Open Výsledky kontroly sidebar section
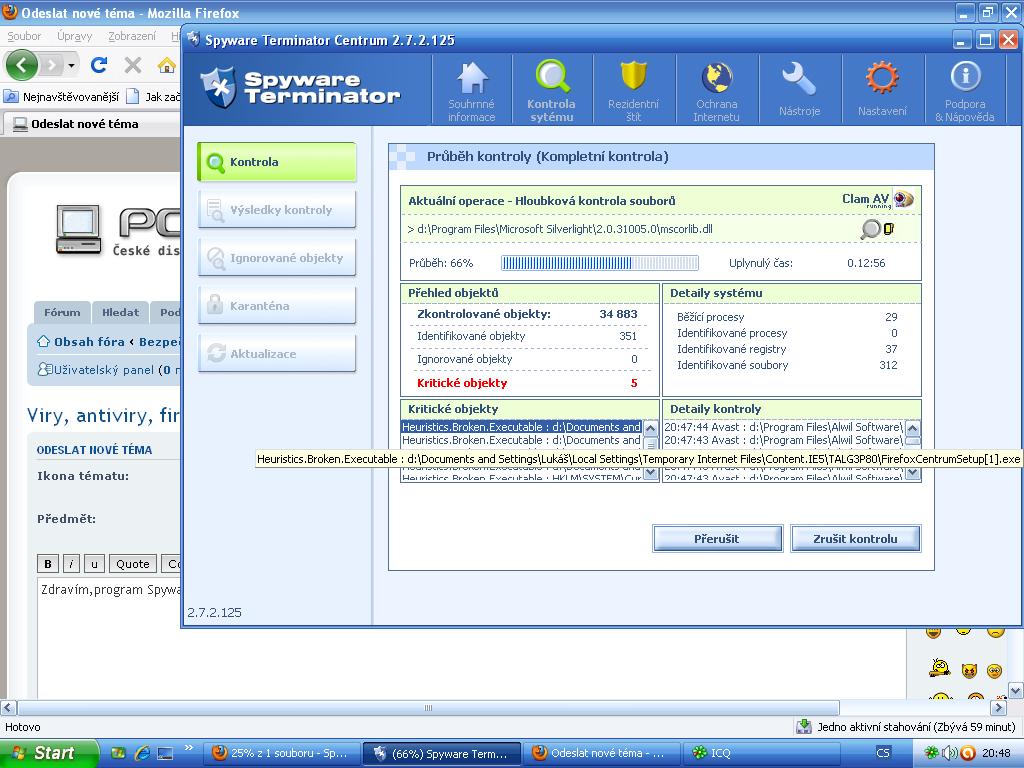1024x768 pixels. tap(277, 210)
